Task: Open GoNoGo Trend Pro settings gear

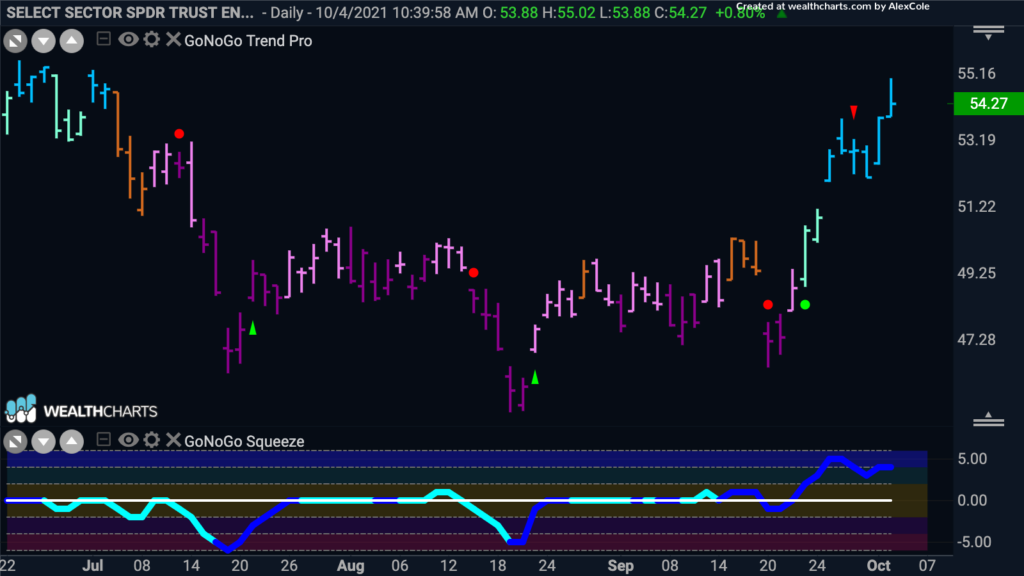Action: tap(152, 39)
